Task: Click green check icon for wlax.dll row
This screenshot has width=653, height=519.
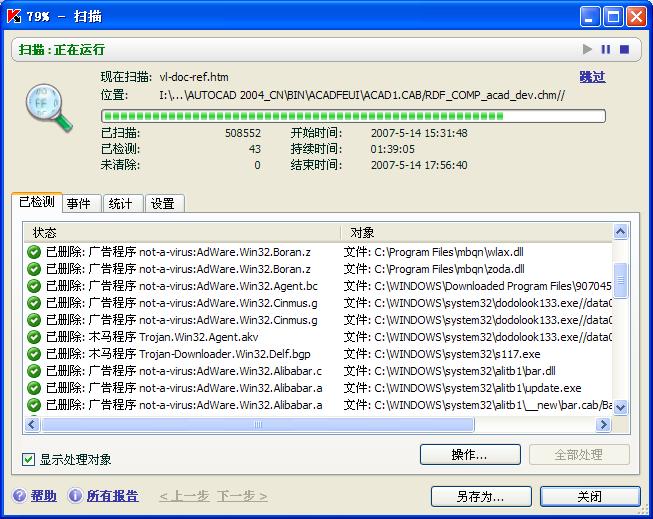Action: (x=34, y=252)
